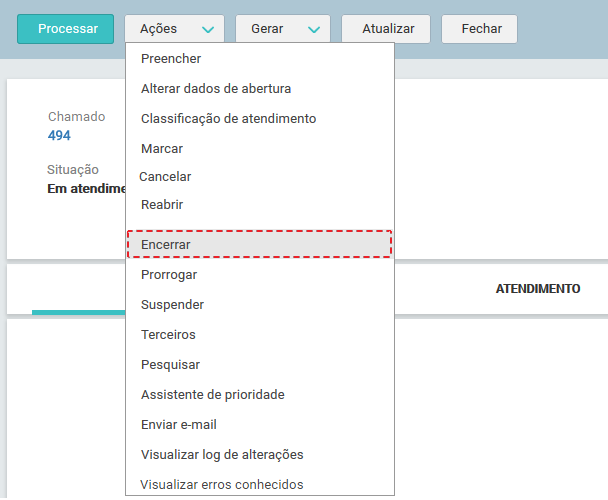
Task: Choose Alterar dados de abertura
Action: pos(216,89)
